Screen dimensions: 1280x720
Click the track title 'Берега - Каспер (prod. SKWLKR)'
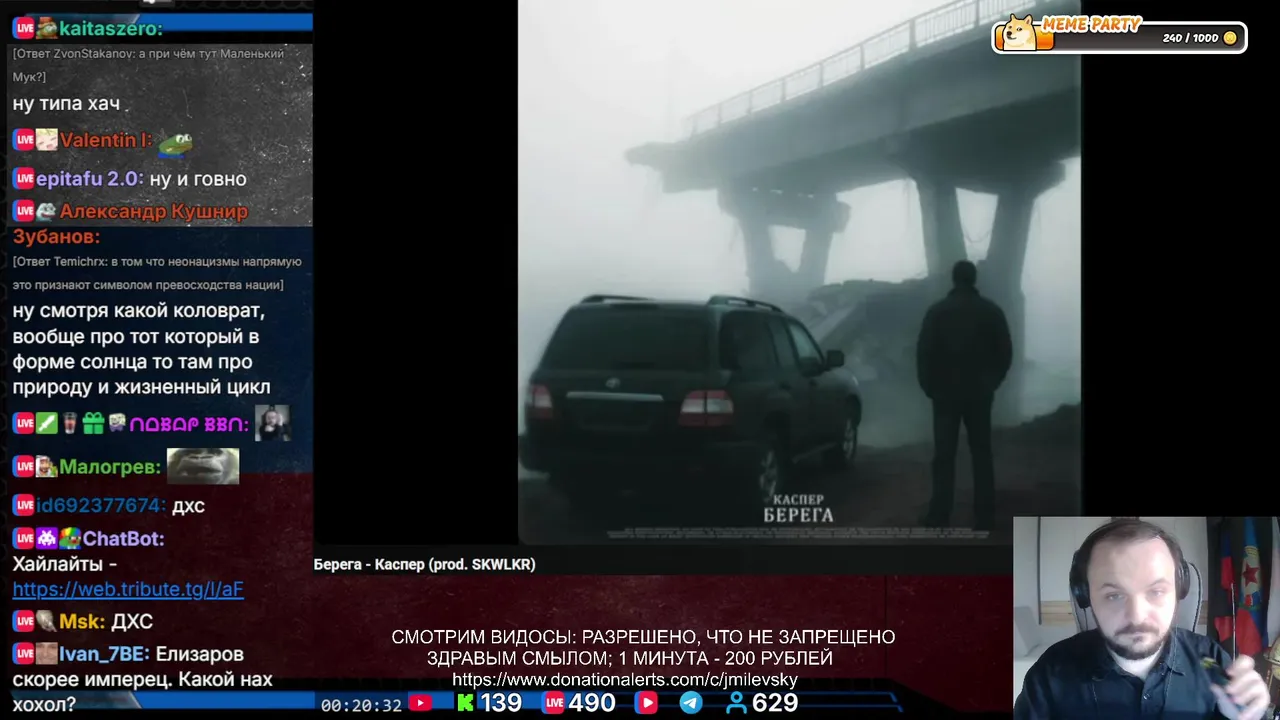coord(424,564)
